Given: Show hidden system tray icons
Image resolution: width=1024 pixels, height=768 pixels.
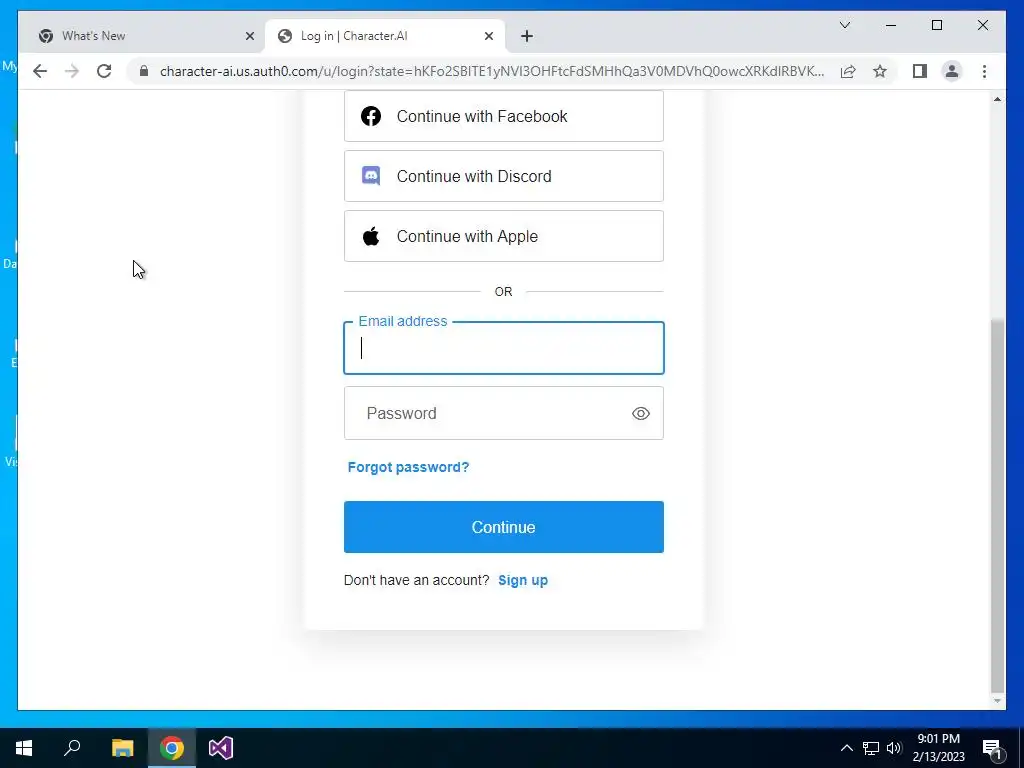Looking at the screenshot, I should 846,748.
